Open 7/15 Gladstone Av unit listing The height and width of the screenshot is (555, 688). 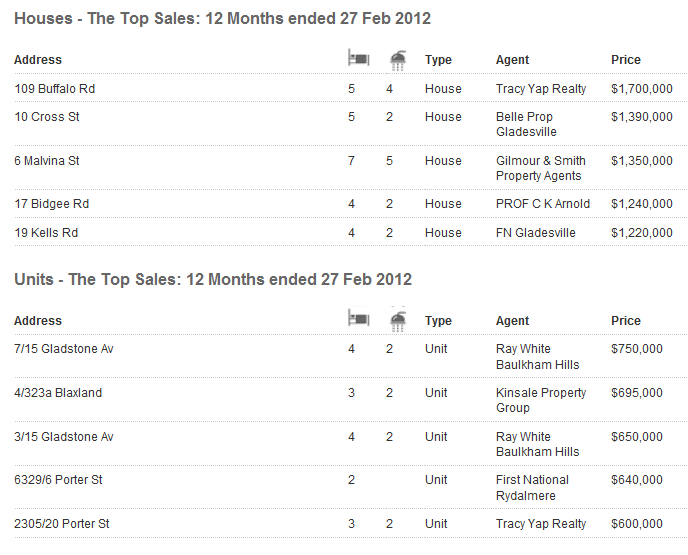(64, 349)
